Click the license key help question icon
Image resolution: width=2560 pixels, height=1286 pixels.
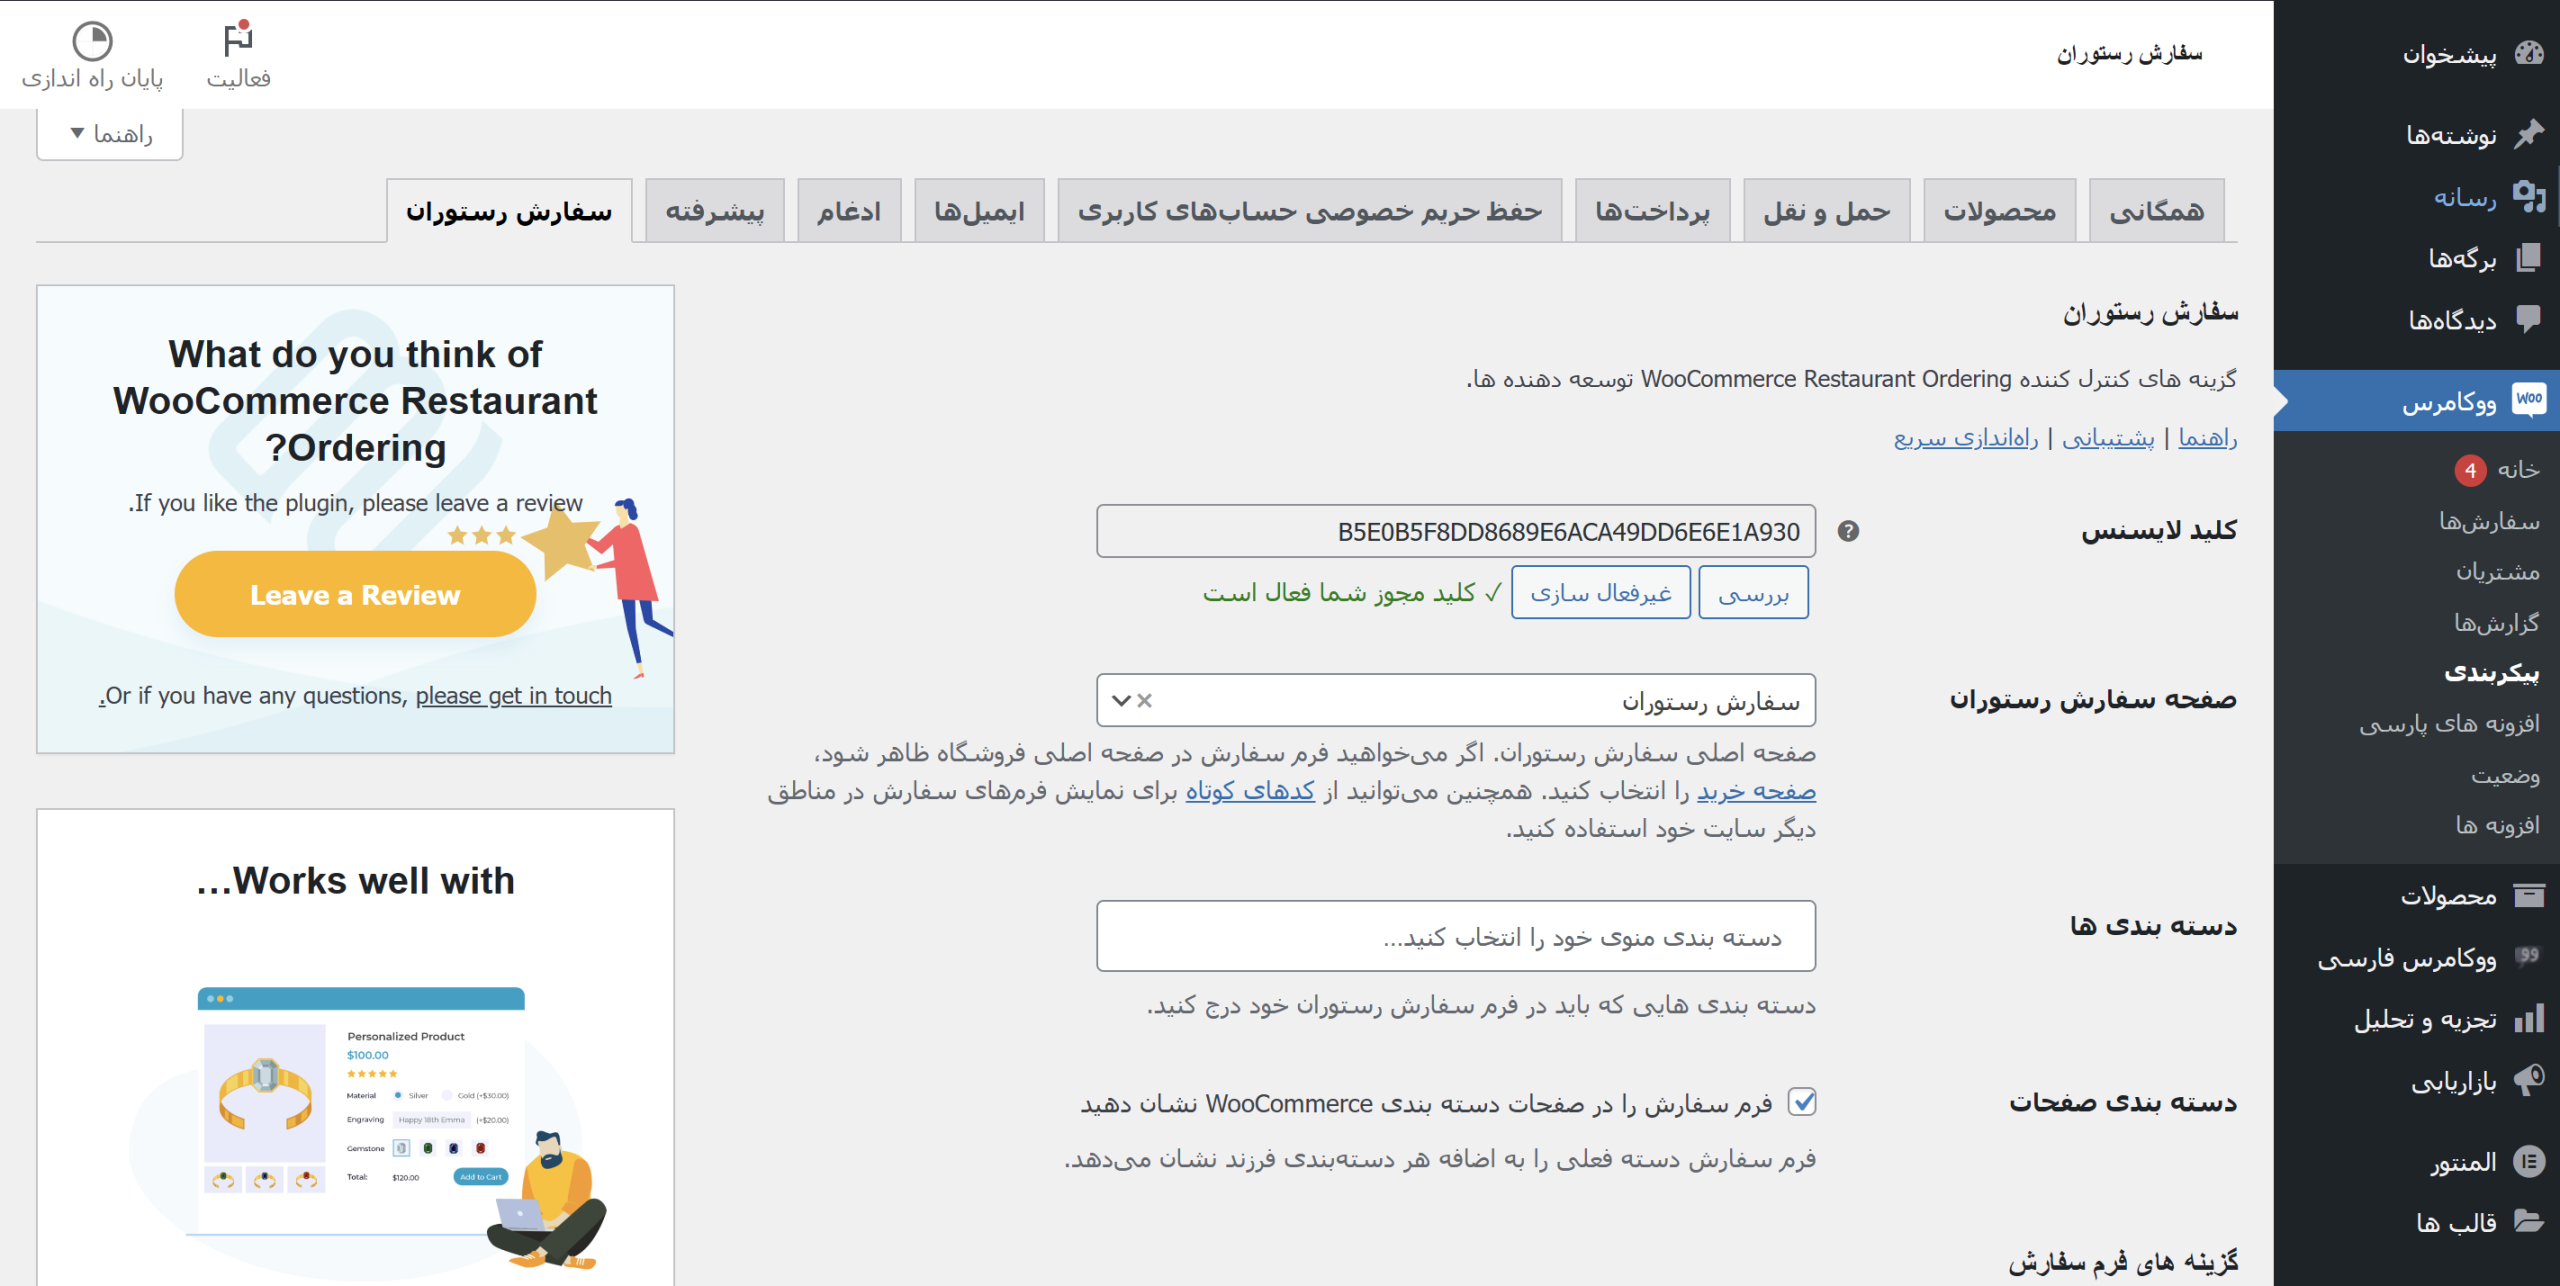point(1848,531)
